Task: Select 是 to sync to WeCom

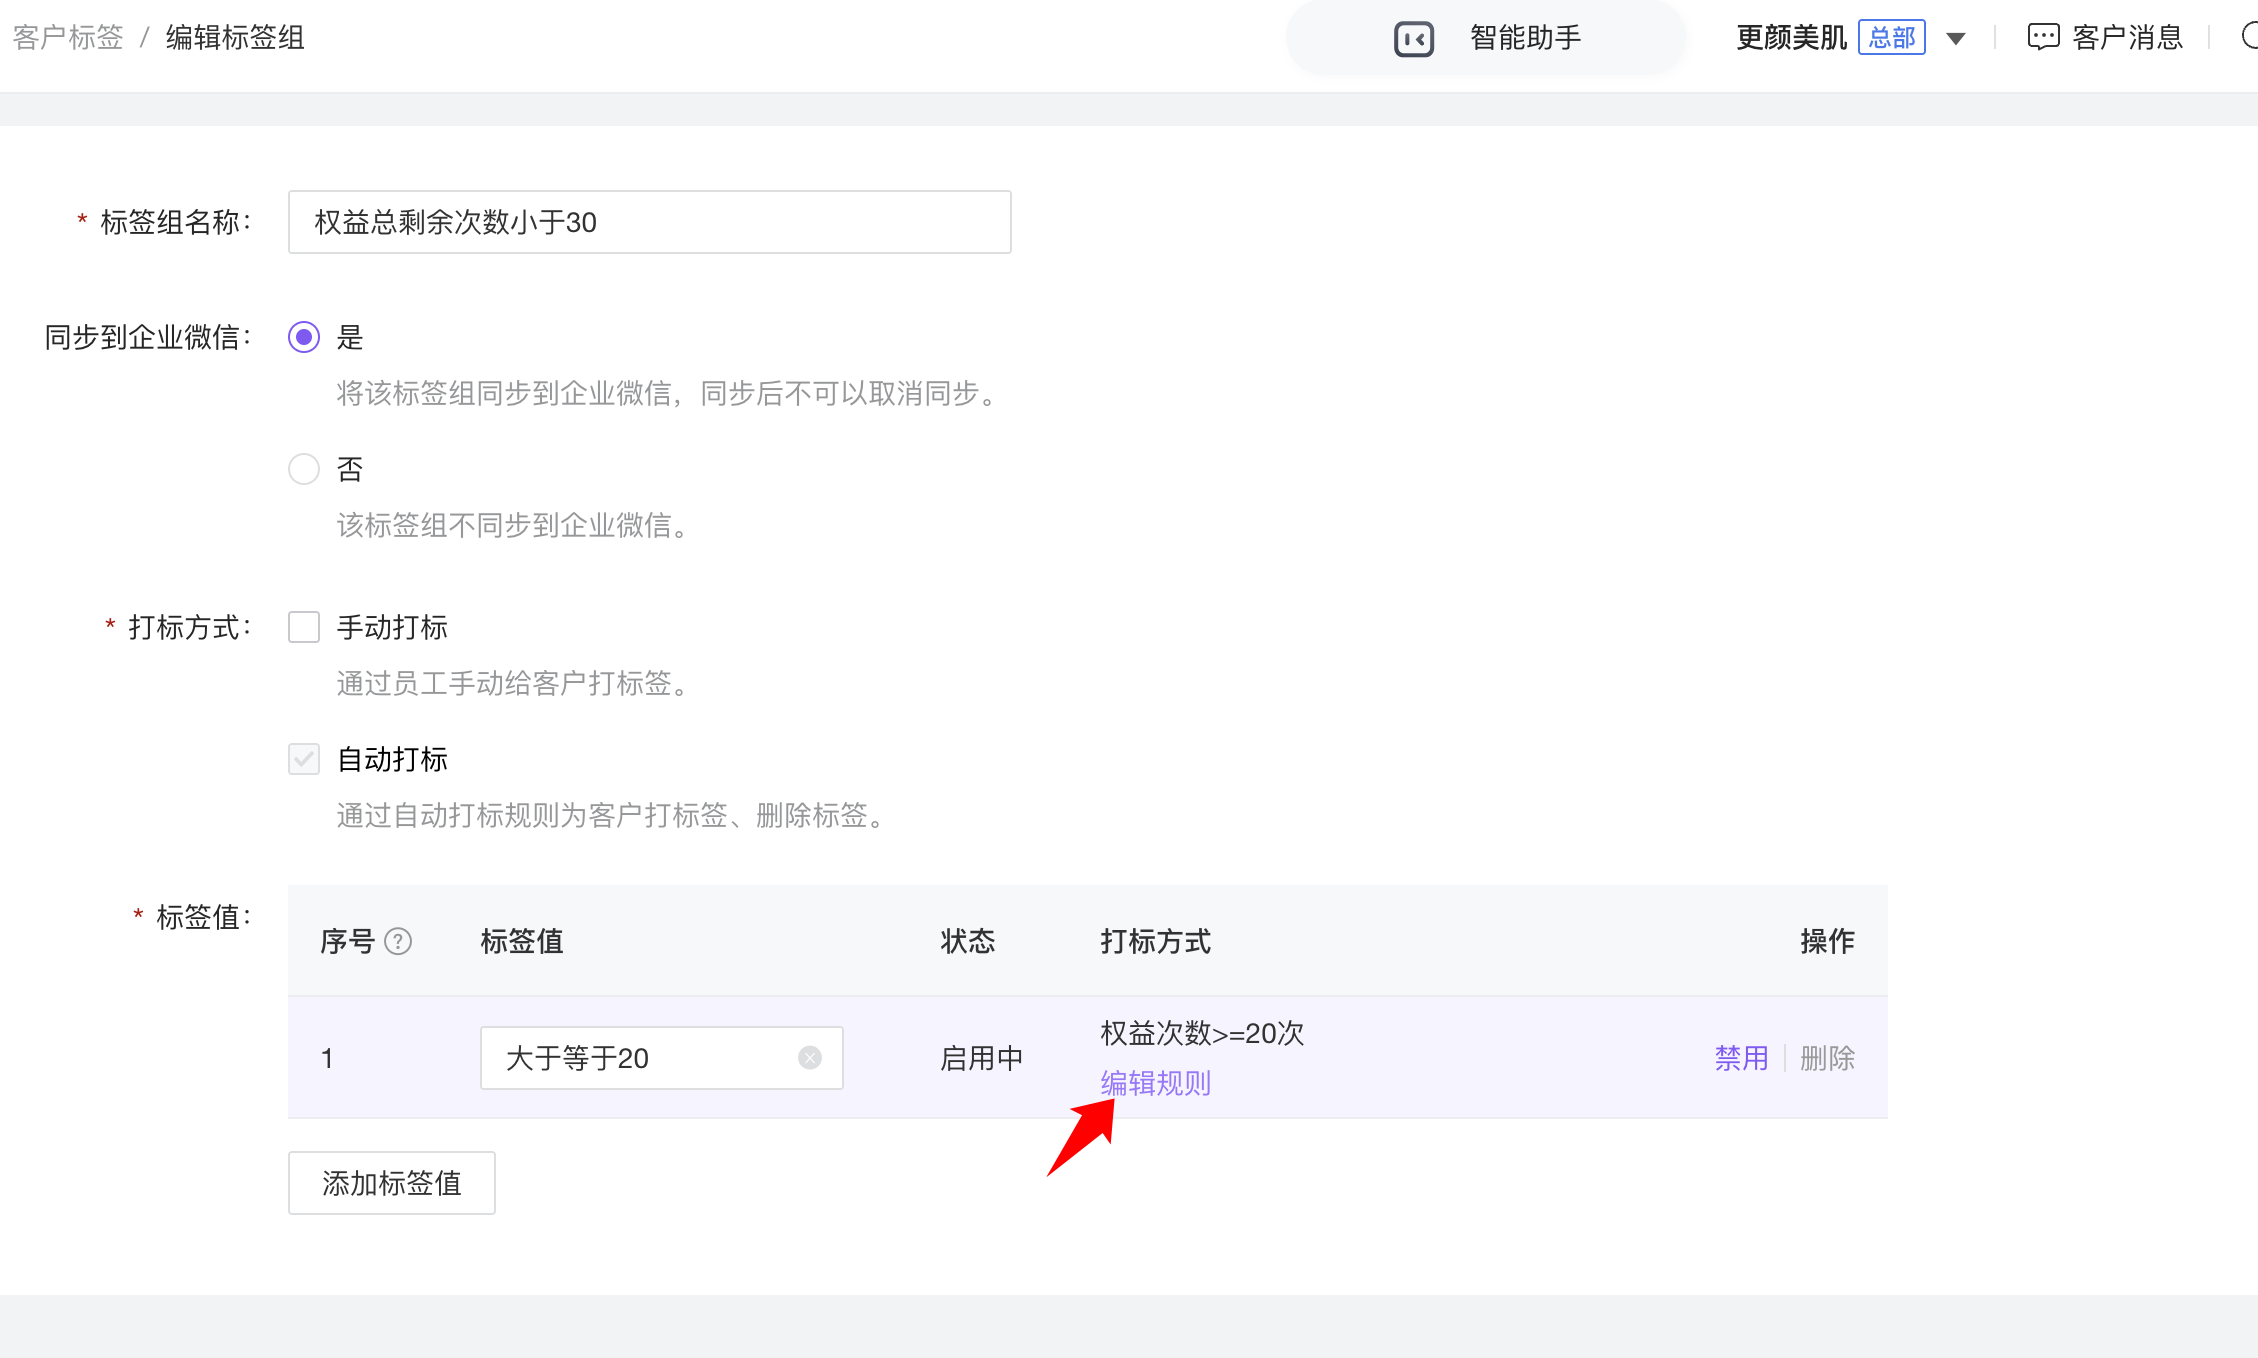Action: [304, 337]
